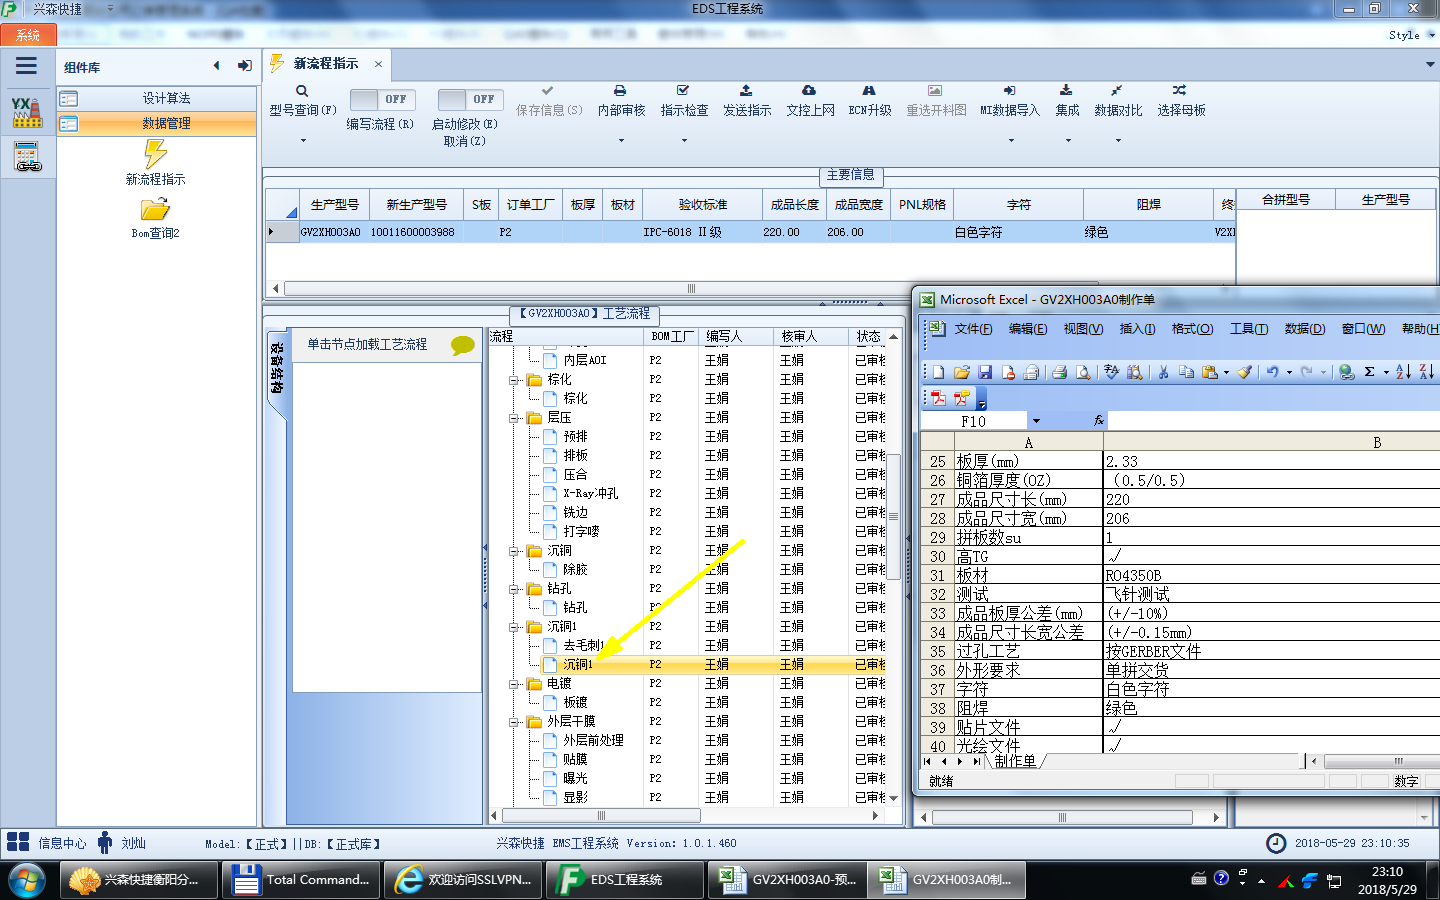
Task: Toggle the 启动修改 OFF switch
Action: (469, 99)
